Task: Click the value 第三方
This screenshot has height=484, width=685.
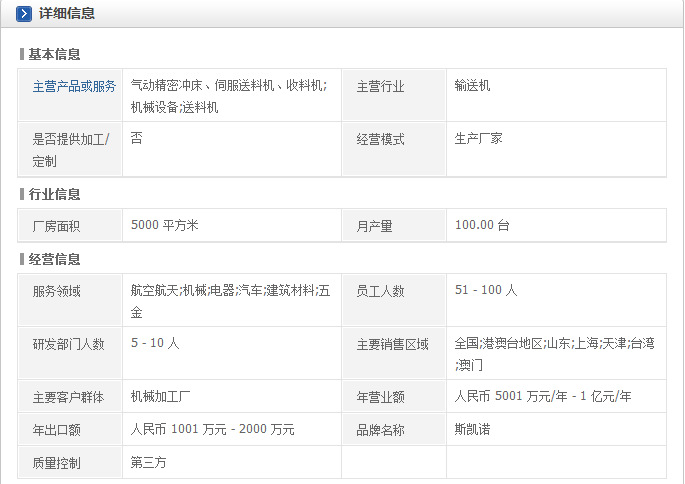Action: point(149,462)
